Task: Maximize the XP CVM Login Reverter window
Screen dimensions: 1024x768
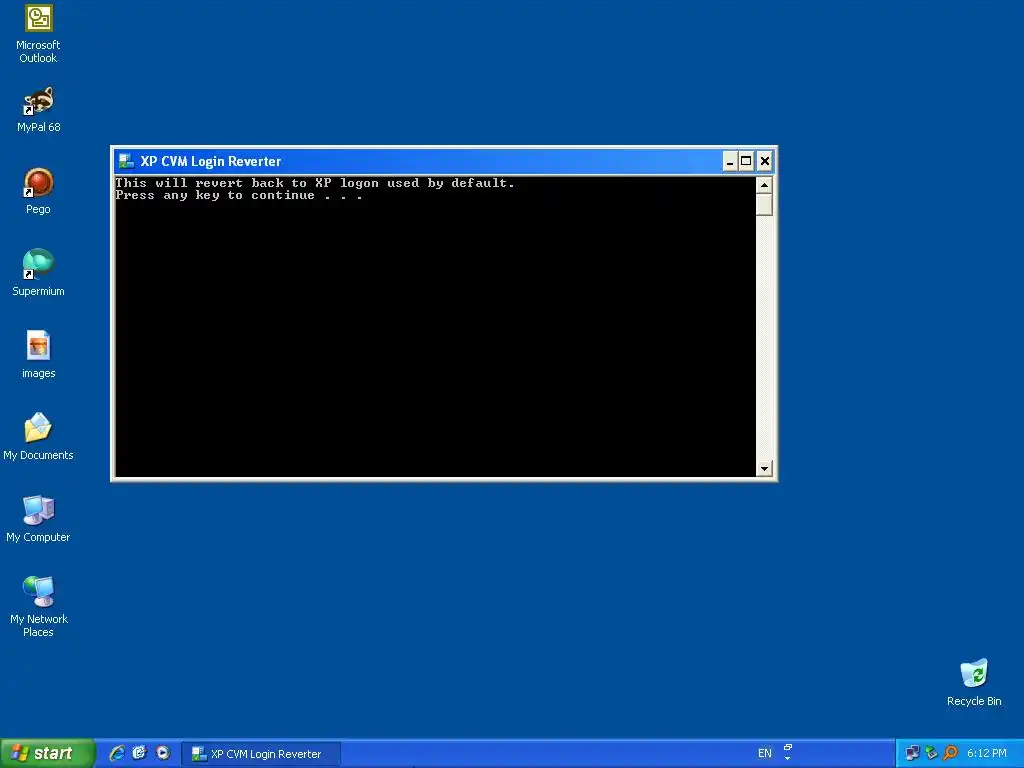Action: (x=746, y=161)
